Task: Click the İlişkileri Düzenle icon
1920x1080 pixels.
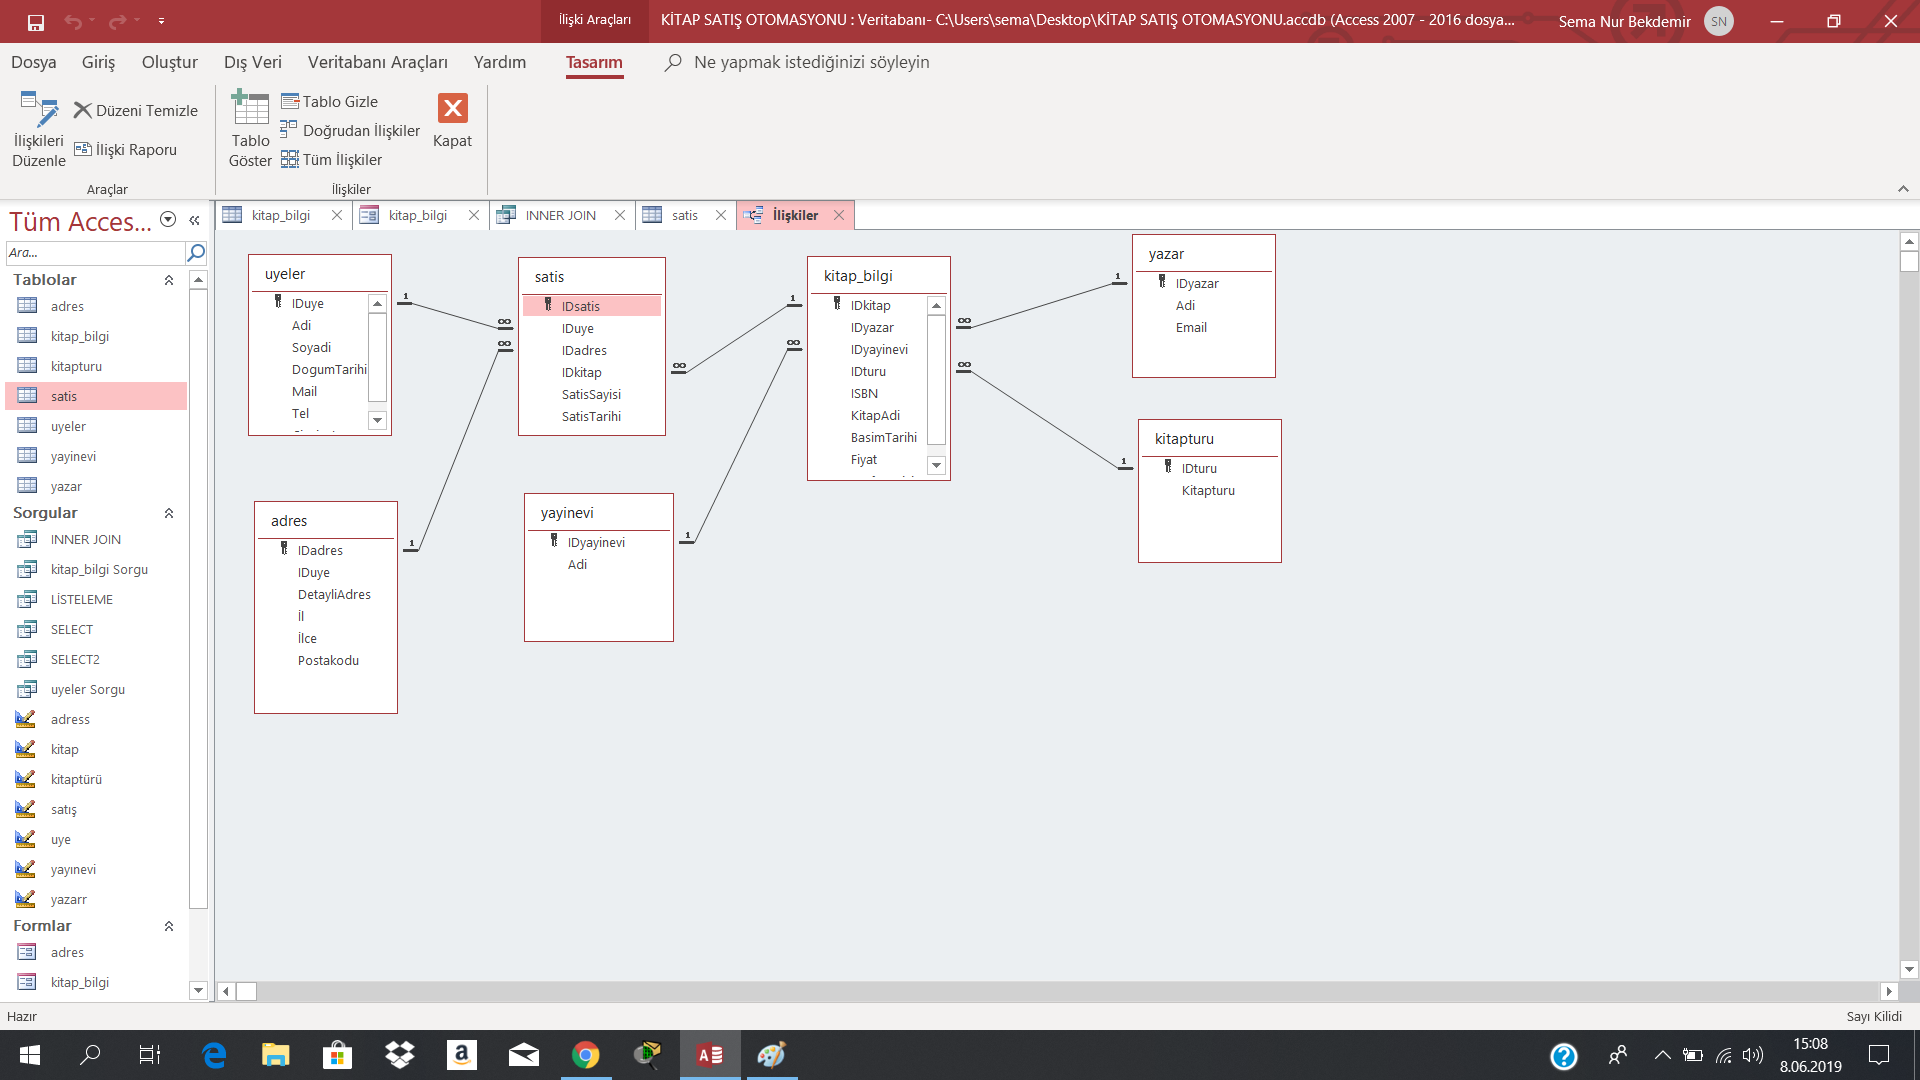Action: point(38,110)
